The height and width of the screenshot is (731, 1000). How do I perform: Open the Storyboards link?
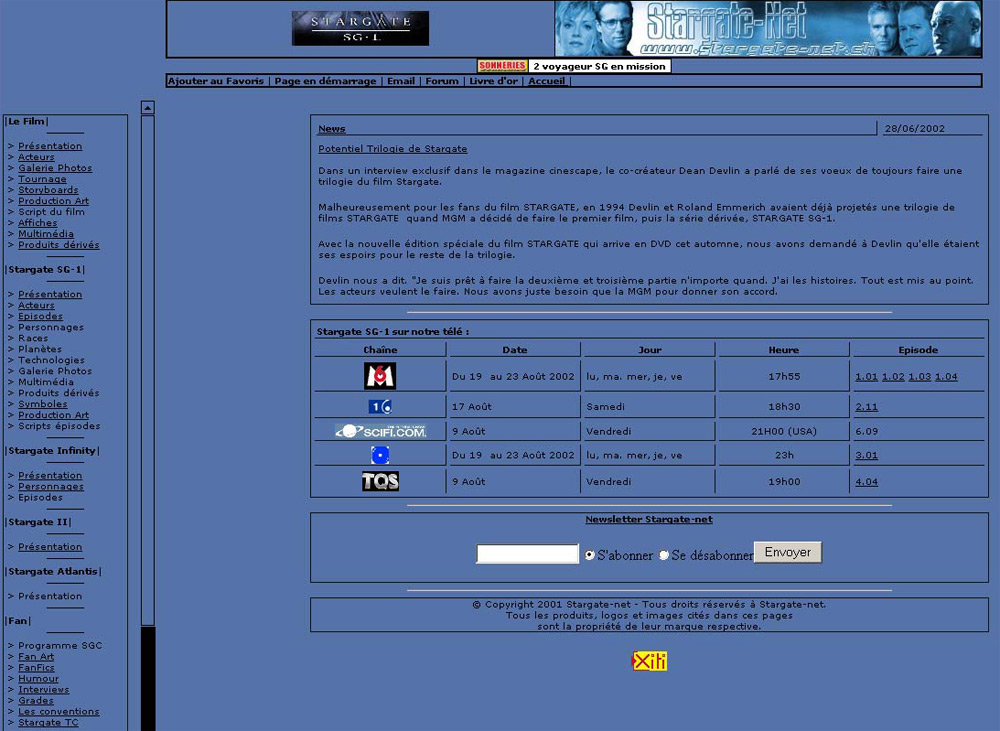[x=48, y=189]
